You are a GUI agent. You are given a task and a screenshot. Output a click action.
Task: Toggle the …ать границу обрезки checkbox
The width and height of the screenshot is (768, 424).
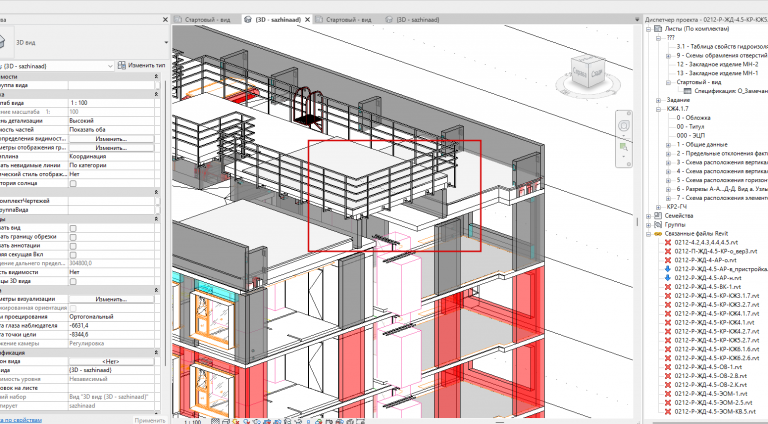pyautogui.click(x=73, y=237)
